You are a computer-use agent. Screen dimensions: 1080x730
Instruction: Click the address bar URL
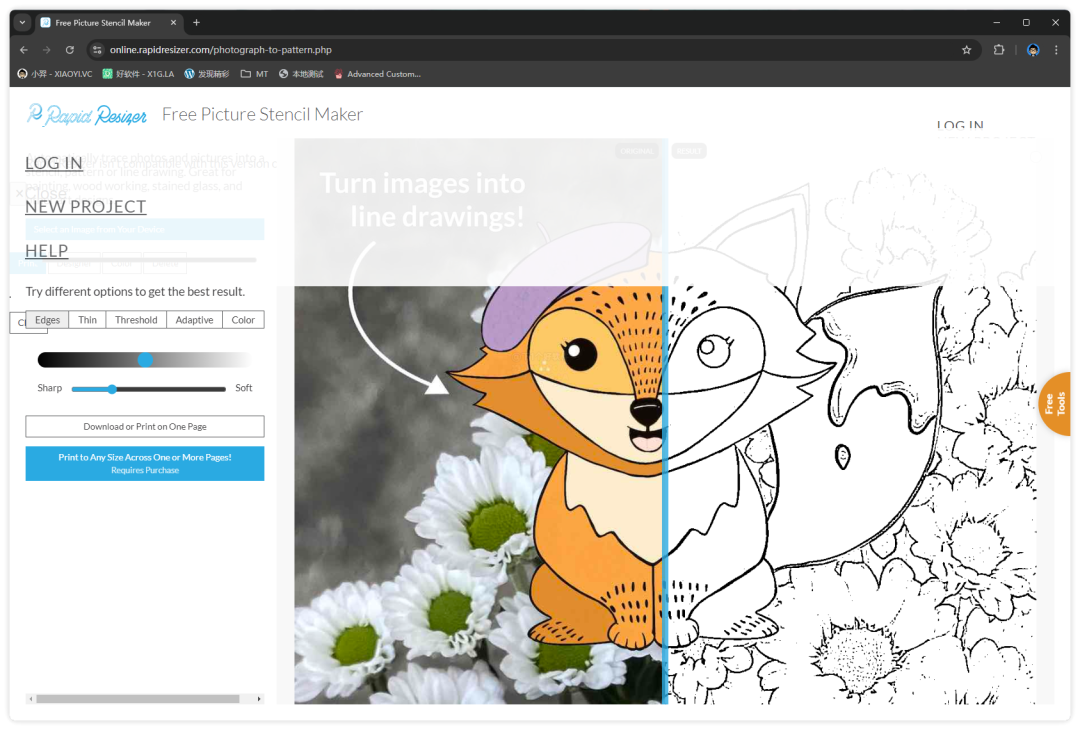click(220, 50)
